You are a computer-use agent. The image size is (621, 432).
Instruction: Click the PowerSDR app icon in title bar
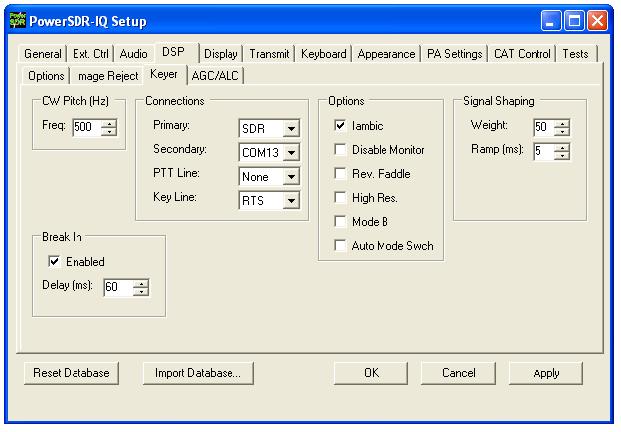(x=18, y=21)
